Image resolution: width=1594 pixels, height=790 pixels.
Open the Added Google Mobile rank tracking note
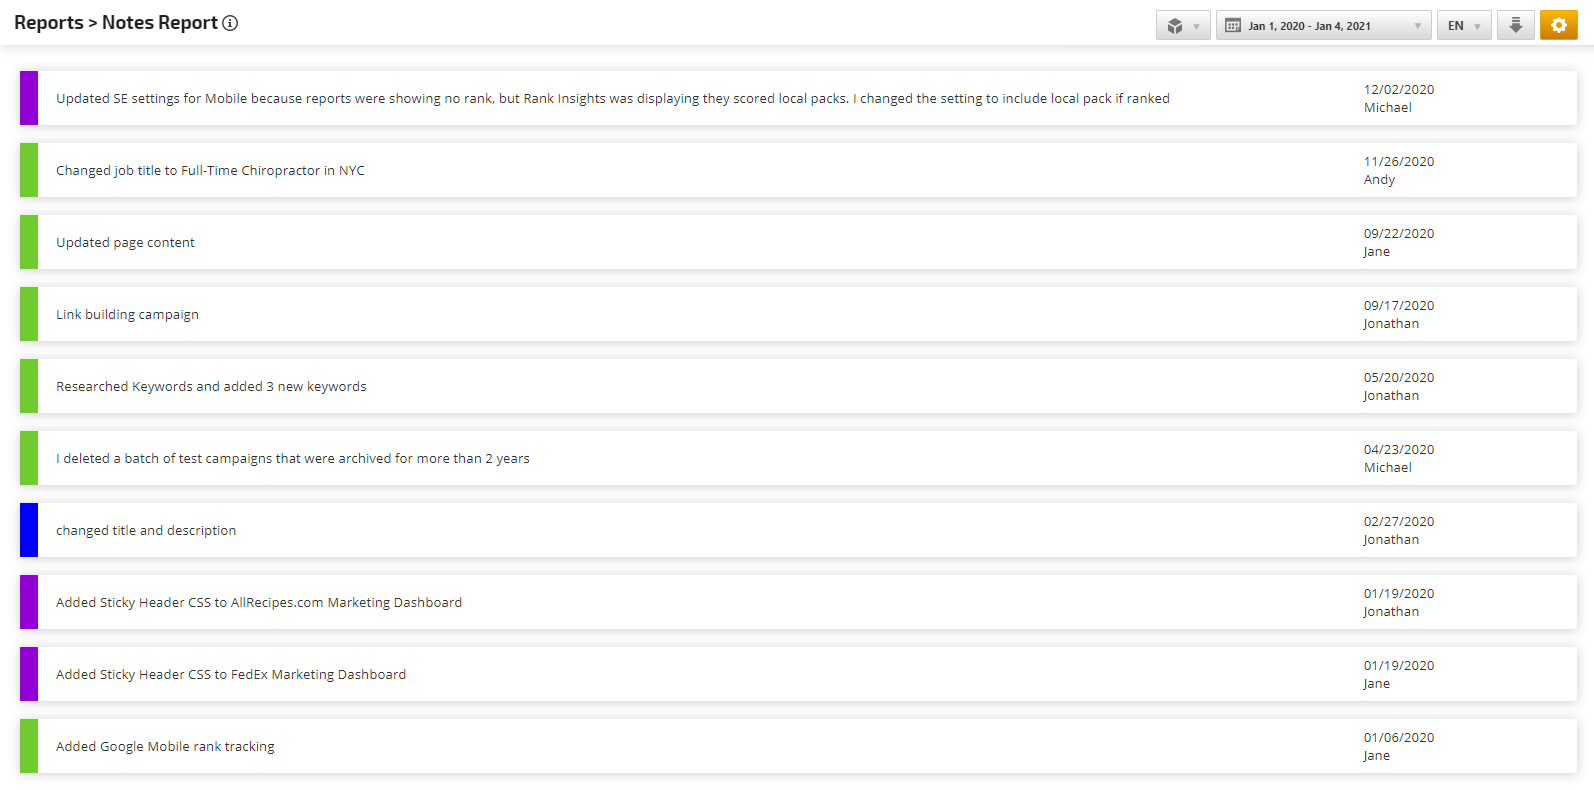pyautogui.click(x=165, y=746)
